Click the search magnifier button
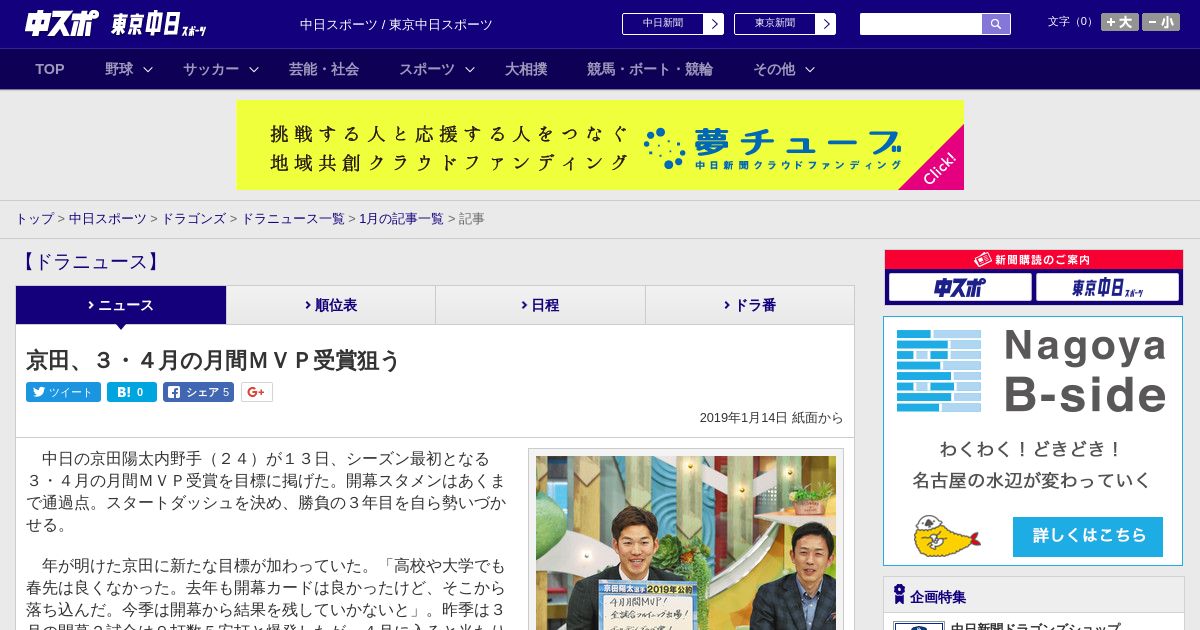 click(996, 24)
